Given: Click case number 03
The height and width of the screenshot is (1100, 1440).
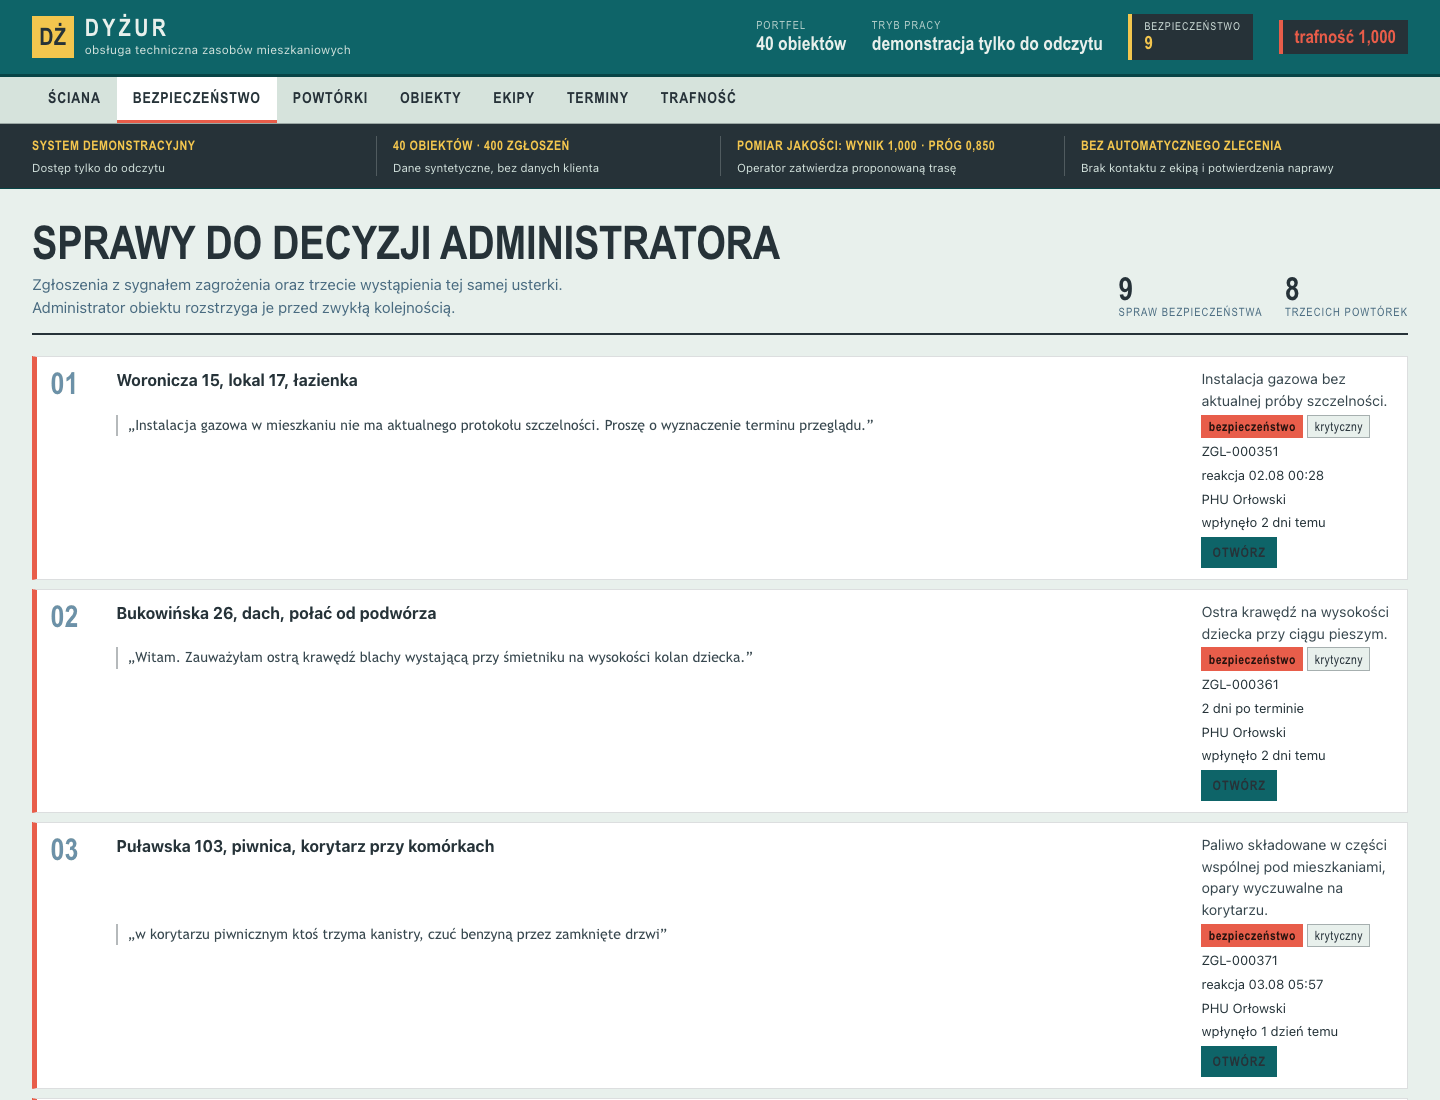Looking at the screenshot, I should tap(64, 850).
